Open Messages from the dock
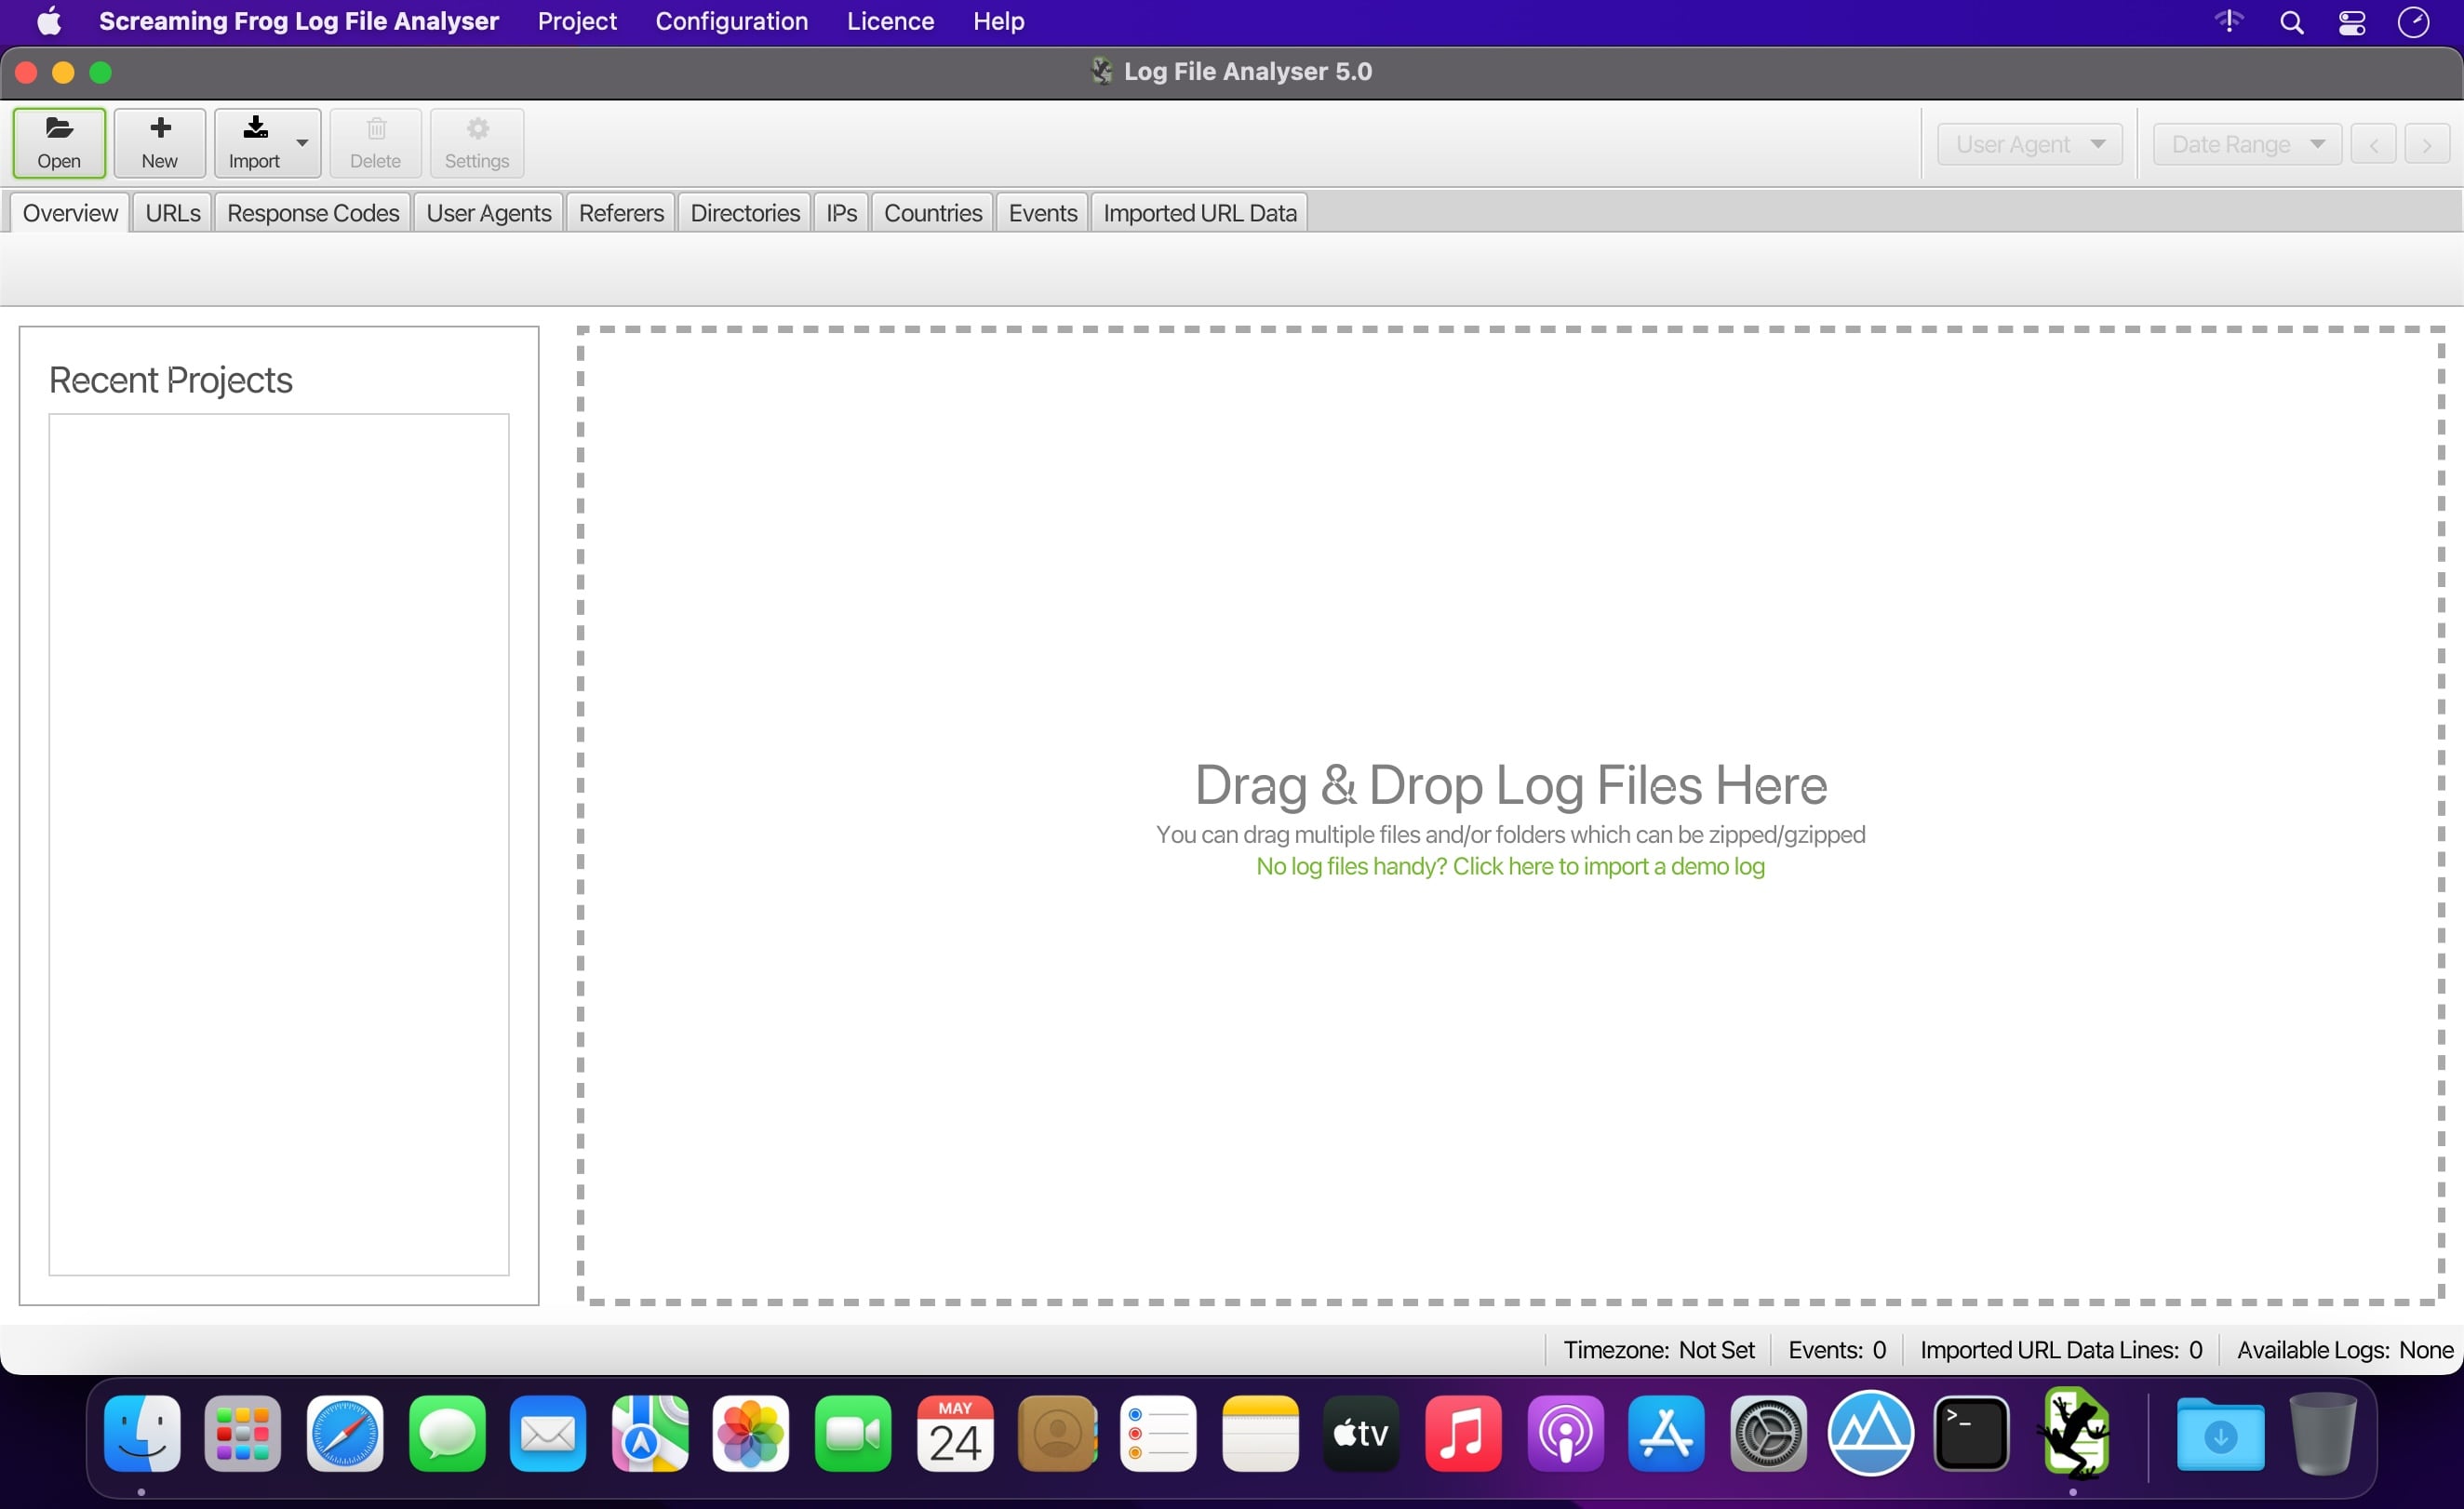 [447, 1433]
